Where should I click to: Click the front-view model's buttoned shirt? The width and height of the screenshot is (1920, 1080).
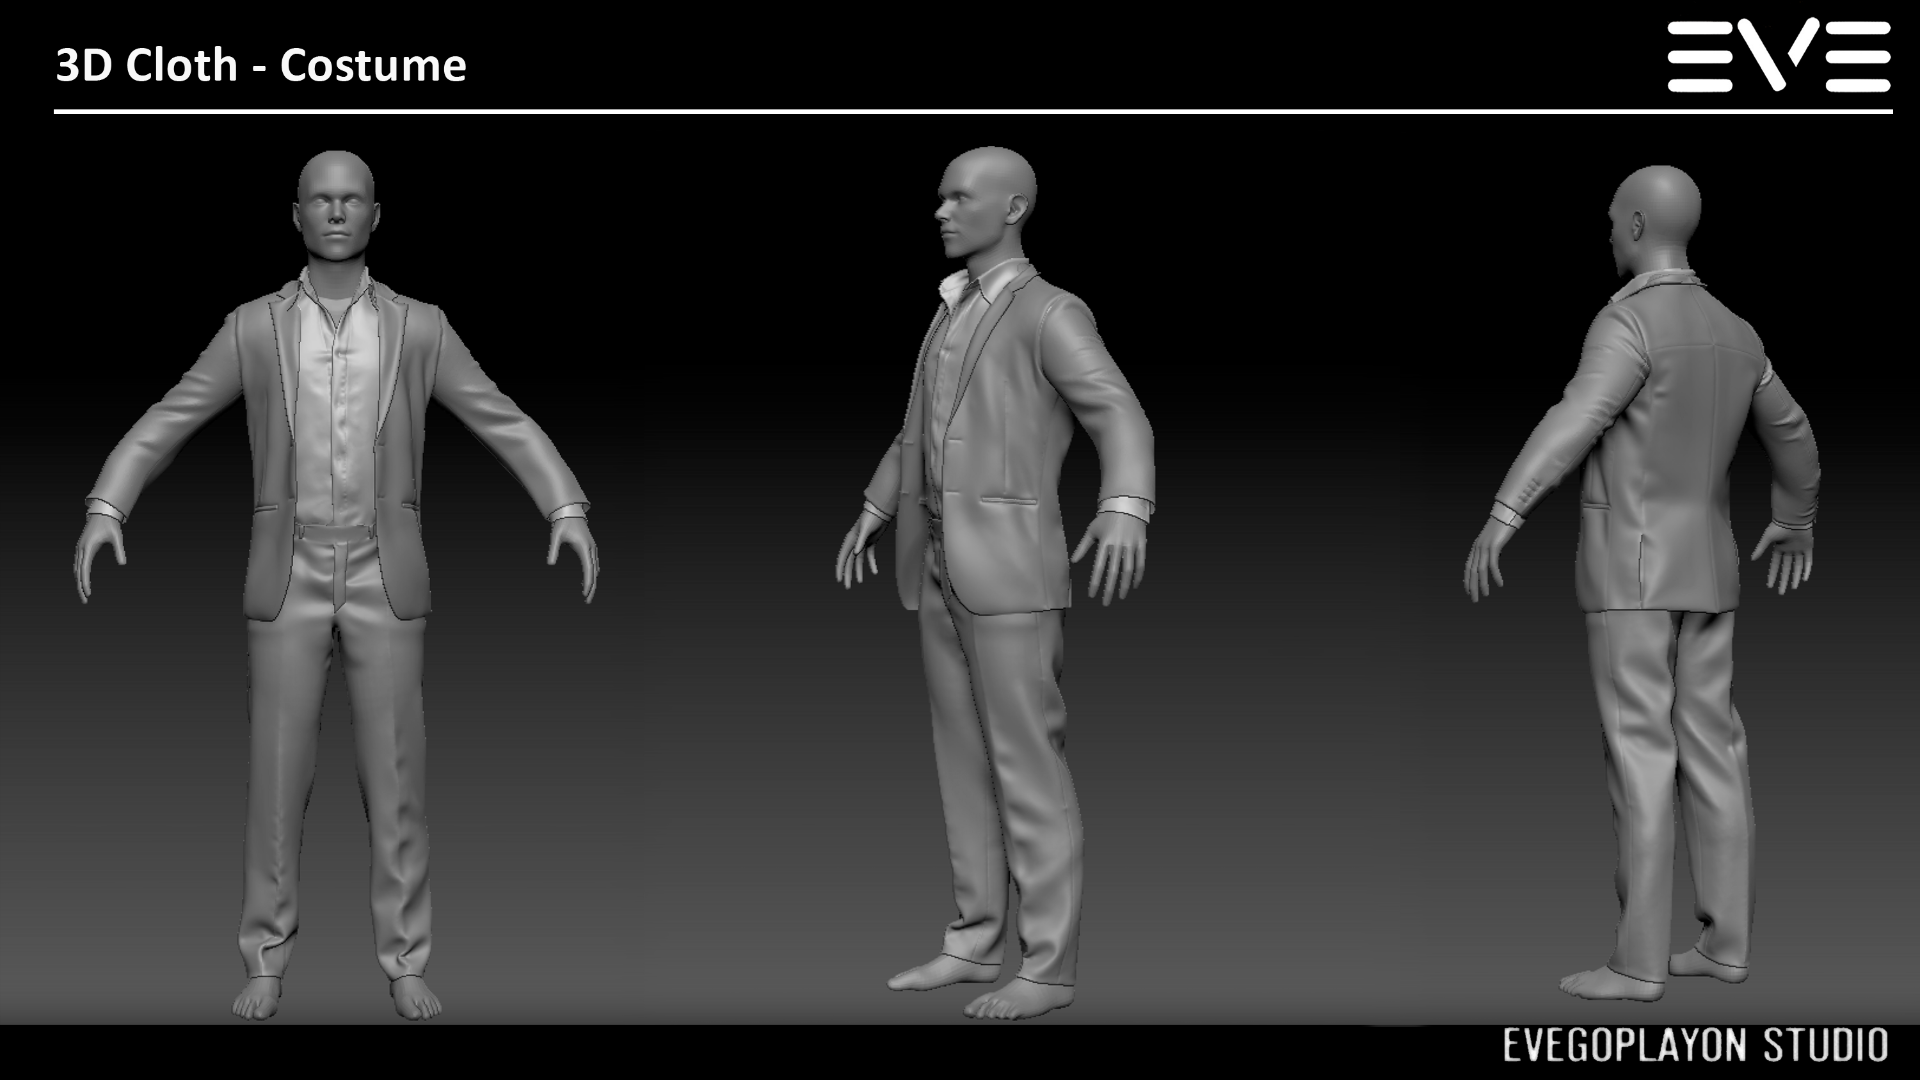(336, 400)
